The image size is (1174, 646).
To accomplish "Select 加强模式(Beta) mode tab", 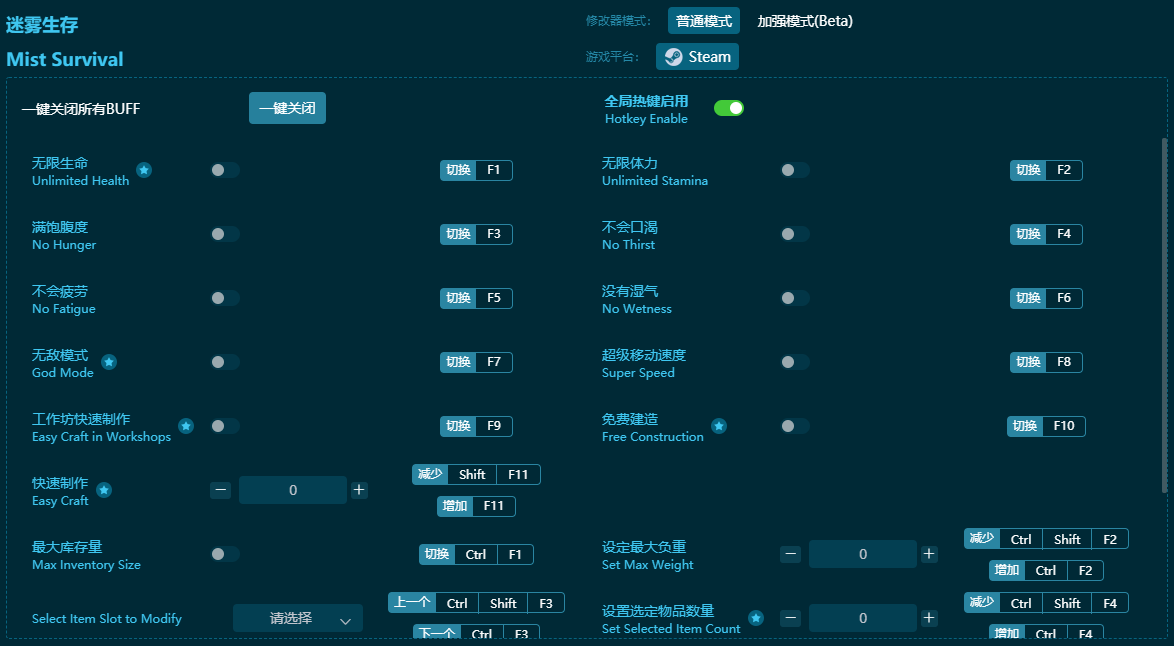I will pos(805,21).
